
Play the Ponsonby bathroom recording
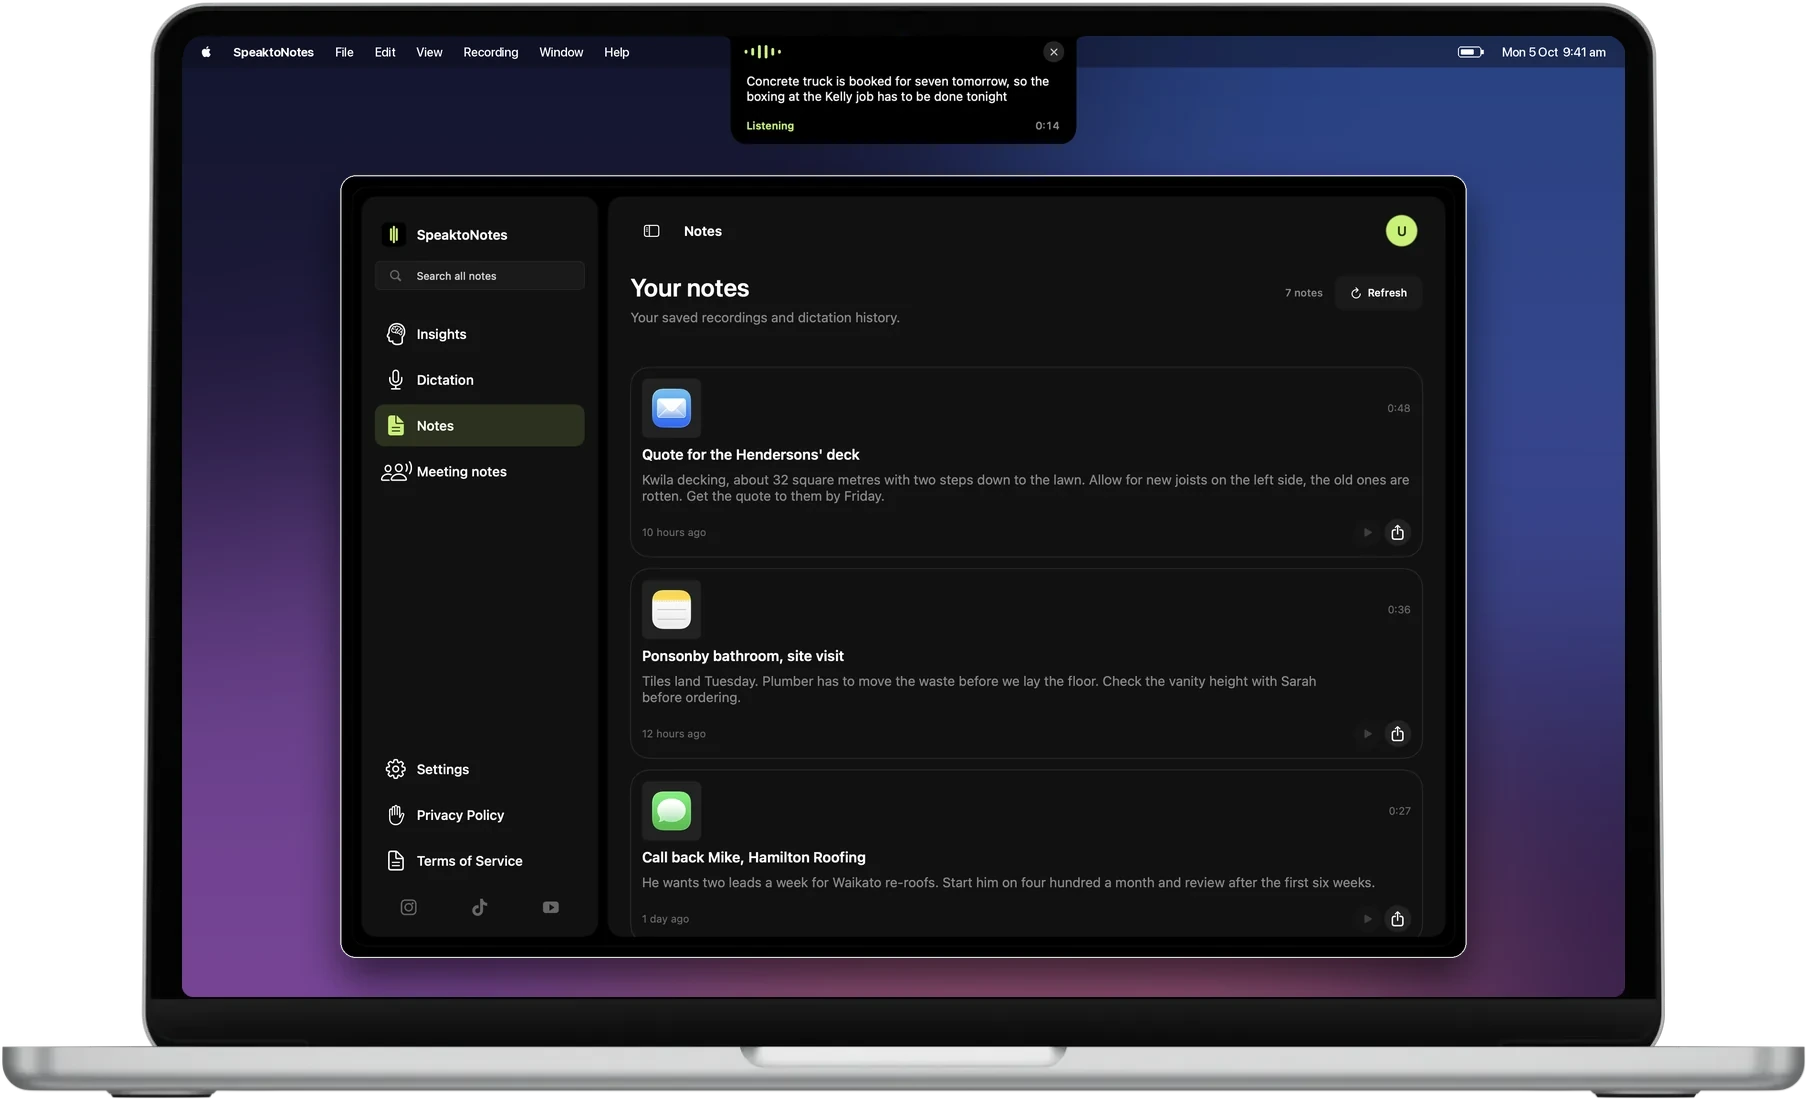[x=1367, y=734]
